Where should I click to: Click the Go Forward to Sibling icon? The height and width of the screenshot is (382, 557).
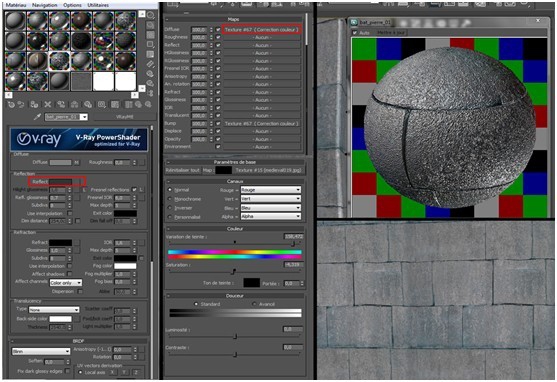click(148, 104)
